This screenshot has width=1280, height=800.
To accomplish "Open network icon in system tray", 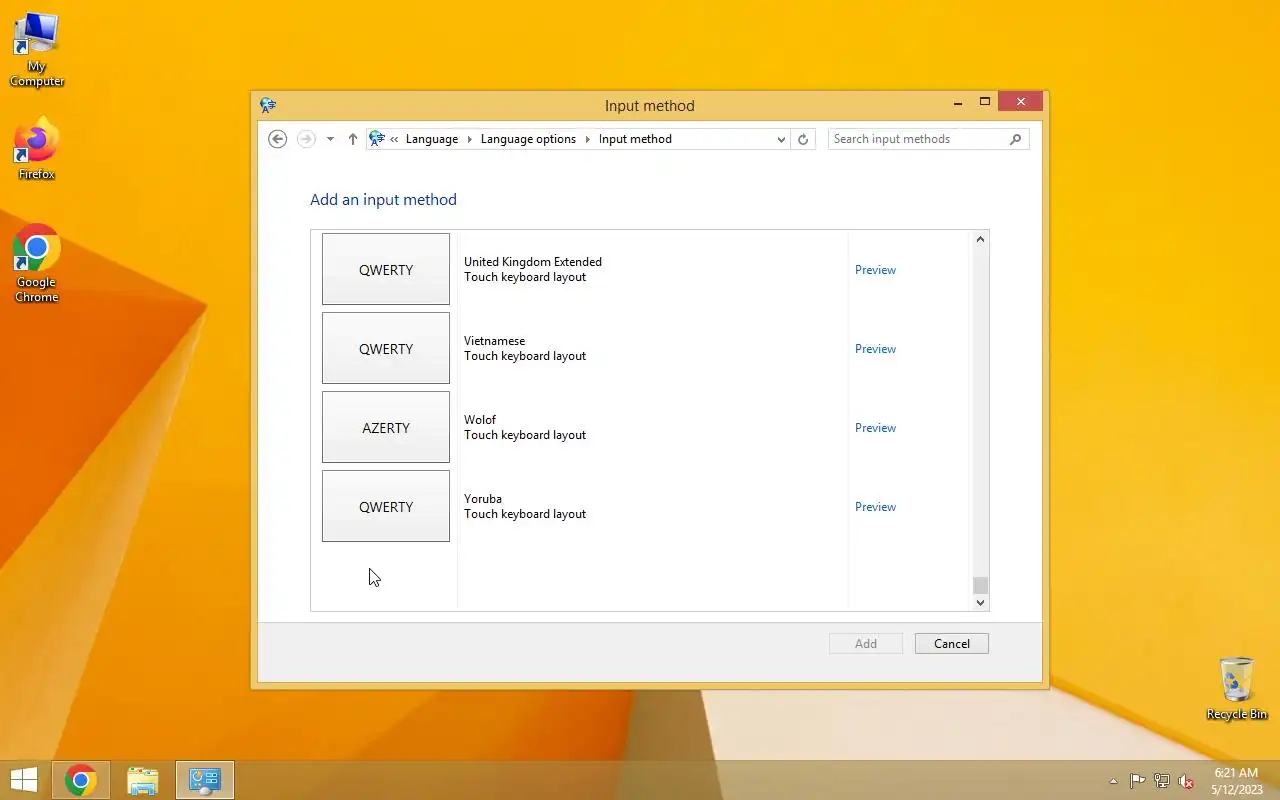I will pos(1162,781).
